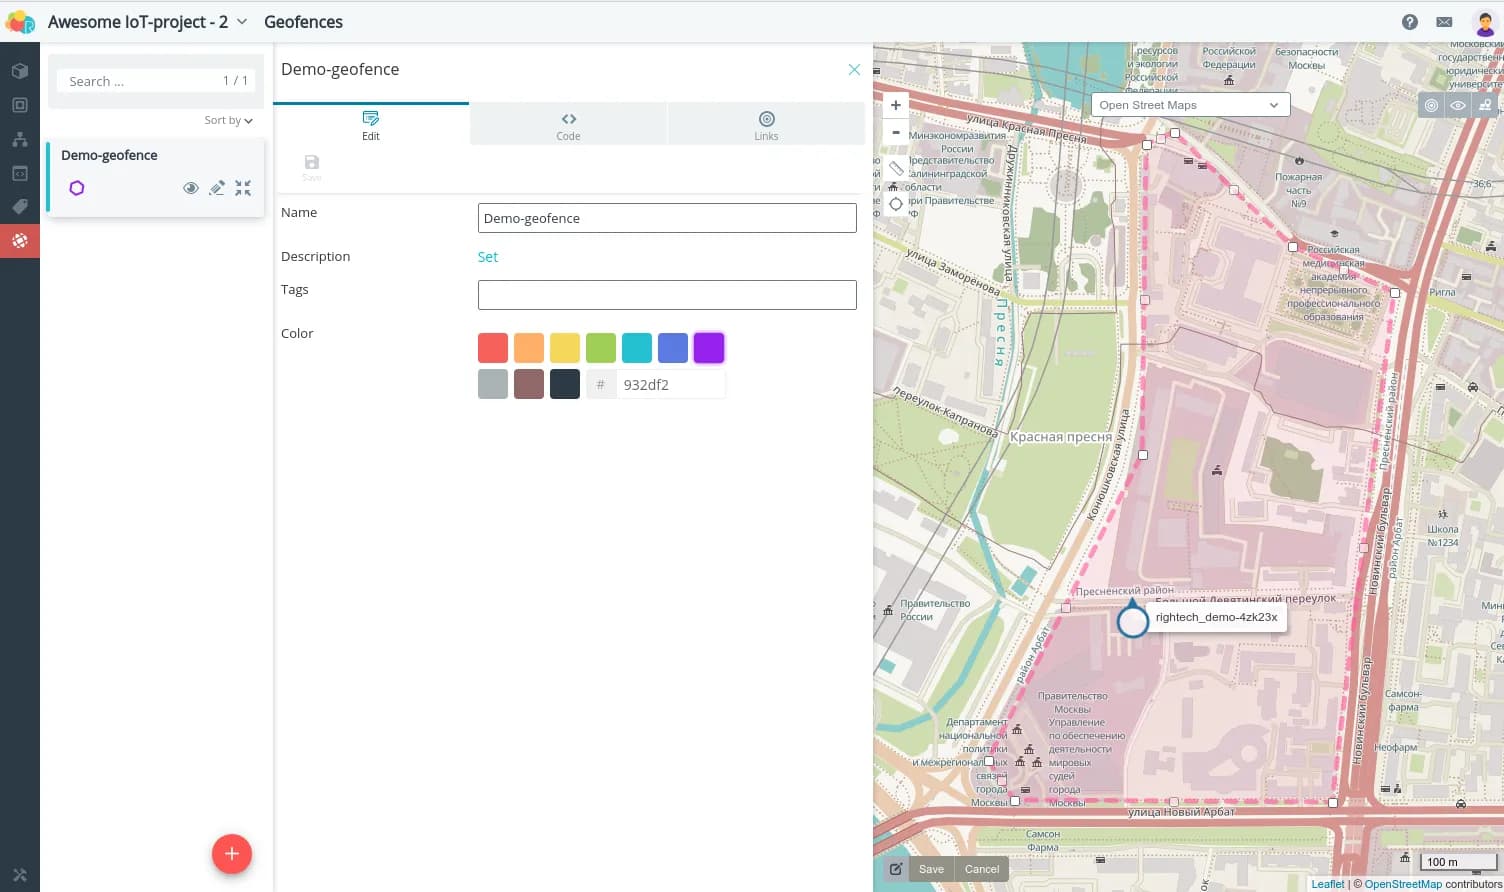1504x892 pixels.
Task: Open the Sort by dropdown
Action: click(x=228, y=120)
